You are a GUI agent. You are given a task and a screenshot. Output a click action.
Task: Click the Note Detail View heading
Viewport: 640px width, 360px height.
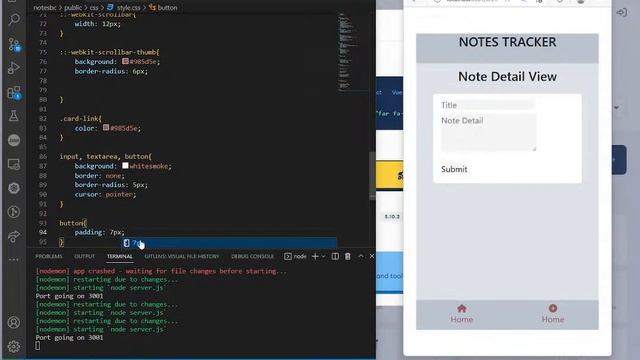pos(507,76)
